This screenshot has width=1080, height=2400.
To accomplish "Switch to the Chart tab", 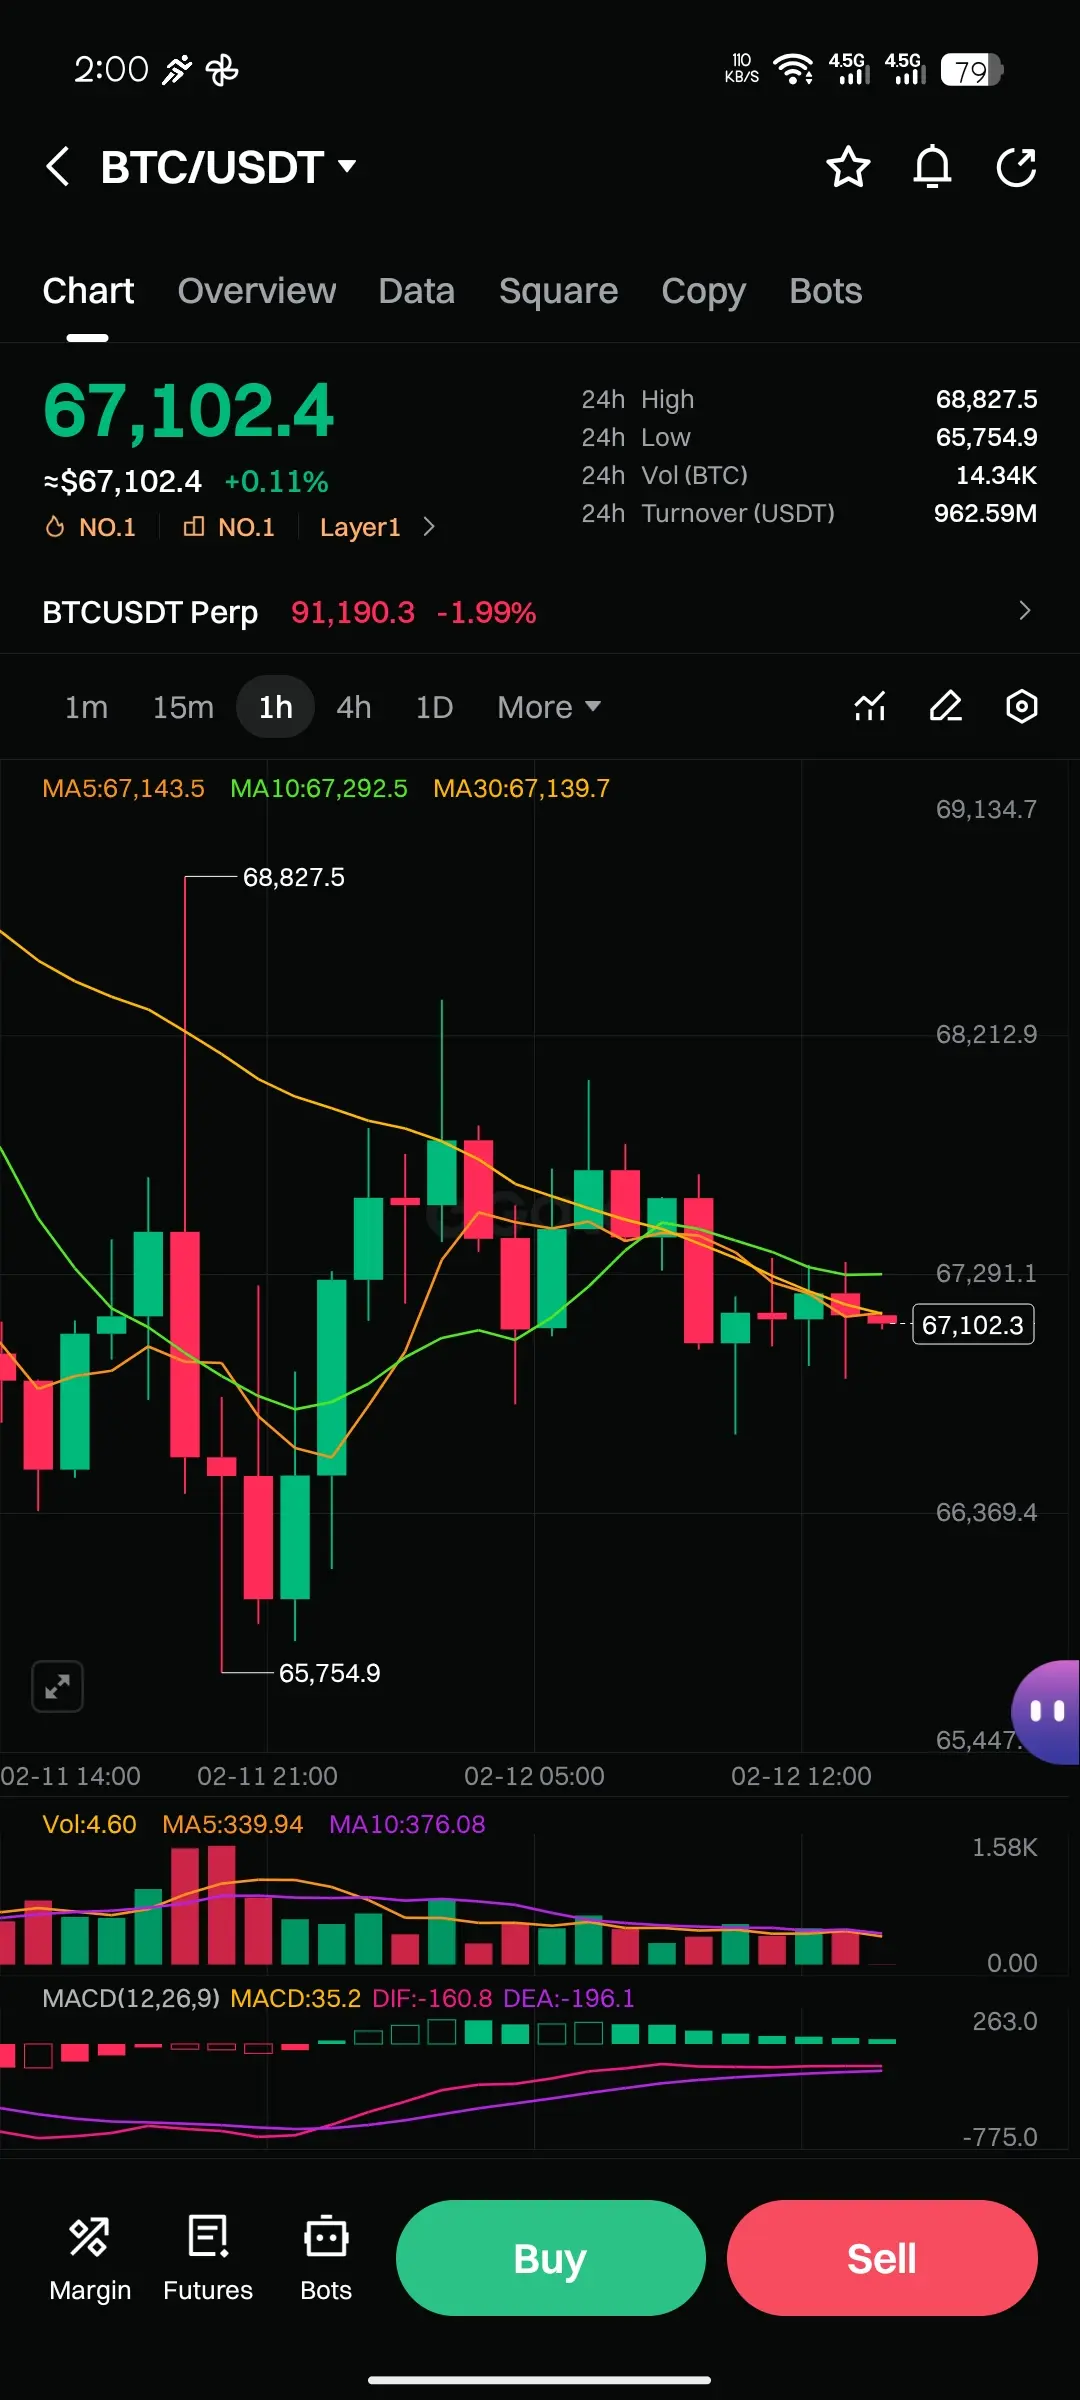I will click(88, 291).
